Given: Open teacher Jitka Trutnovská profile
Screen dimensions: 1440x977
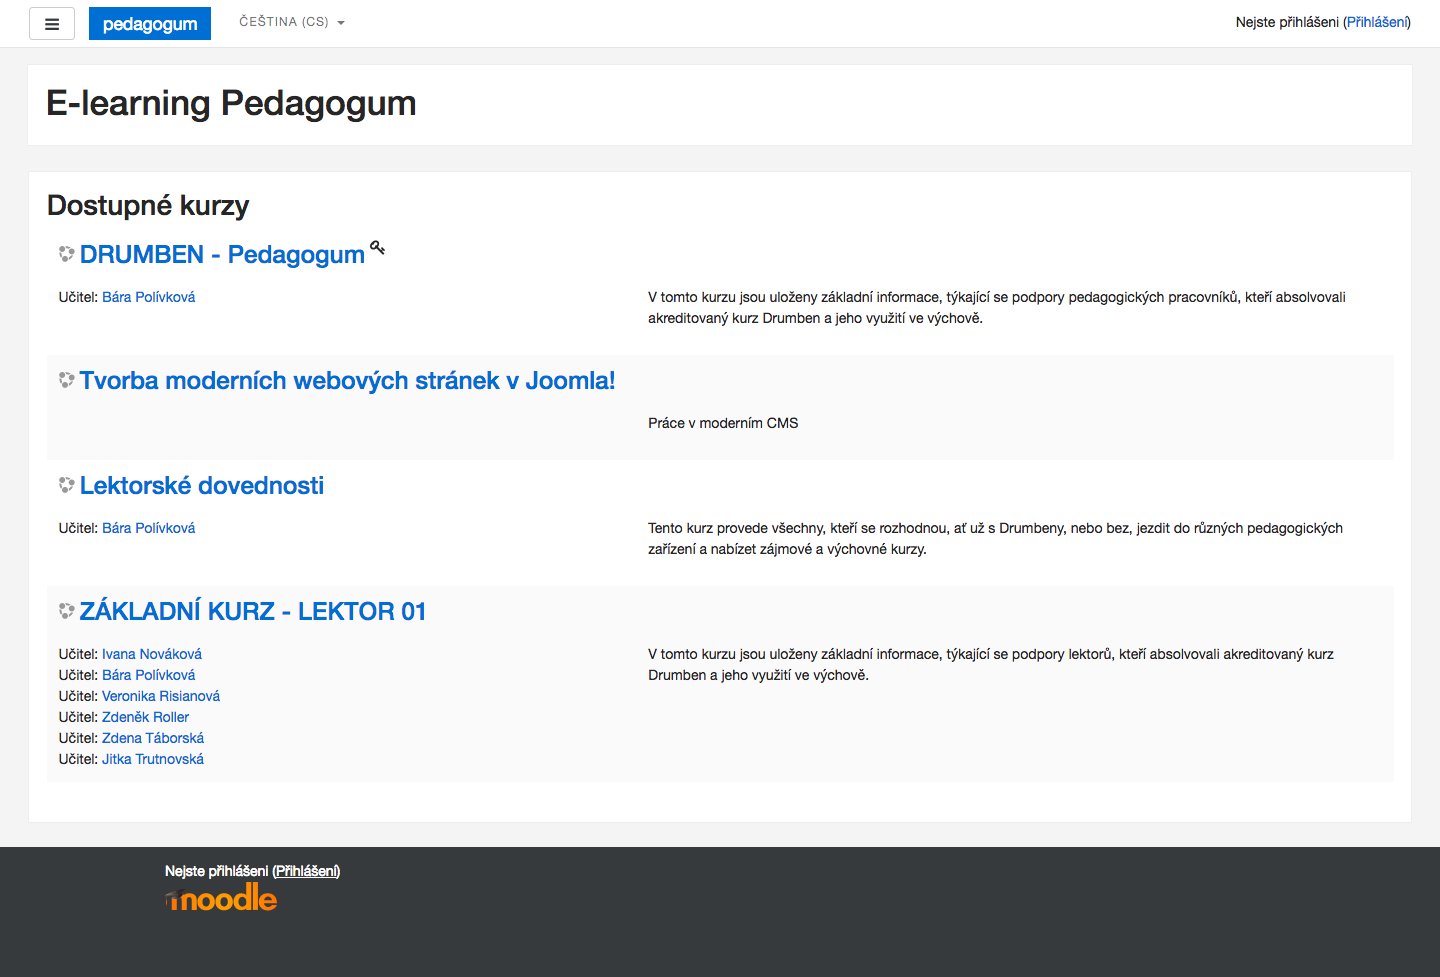Looking at the screenshot, I should click(153, 759).
